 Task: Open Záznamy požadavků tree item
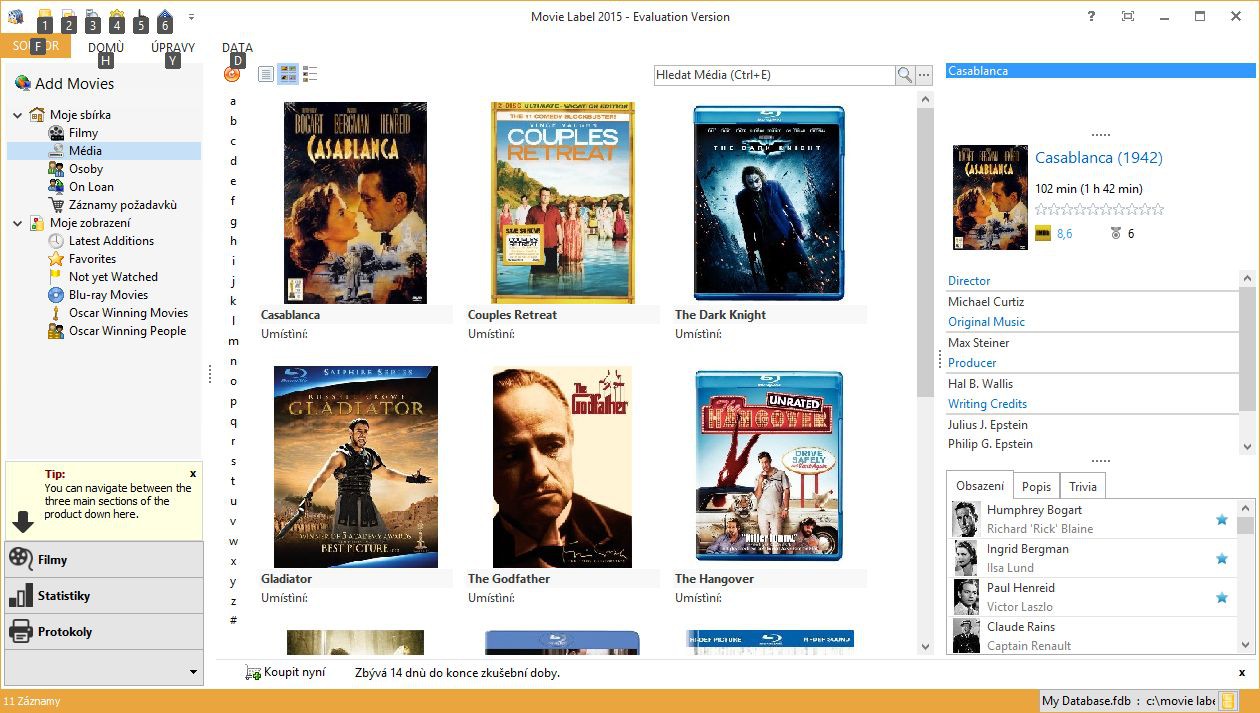(122, 205)
